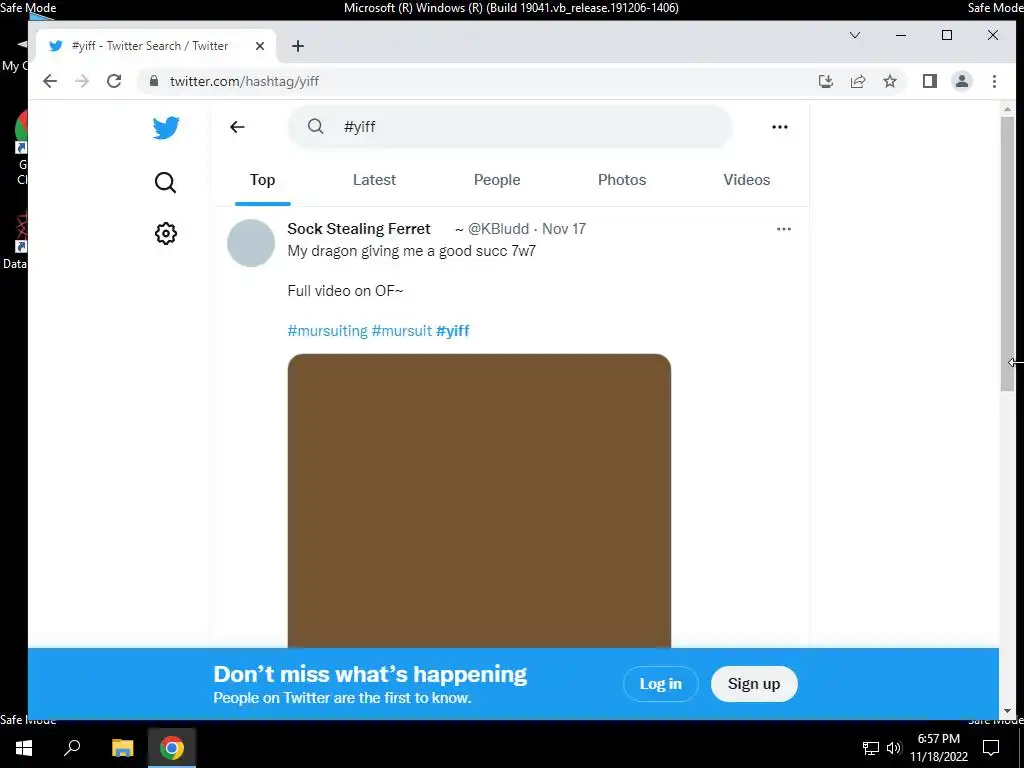The width and height of the screenshot is (1024, 768).
Task: Click the browser forward arrow
Action: 82,81
